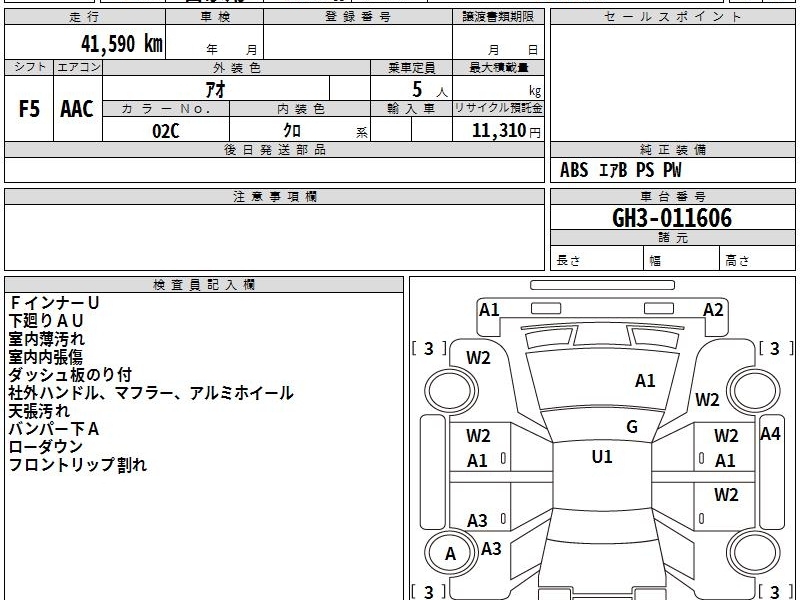Viewport: 800px width, 600px height.
Task: Click the 11,310 円 recycle deposit amount
Action: click(506, 131)
